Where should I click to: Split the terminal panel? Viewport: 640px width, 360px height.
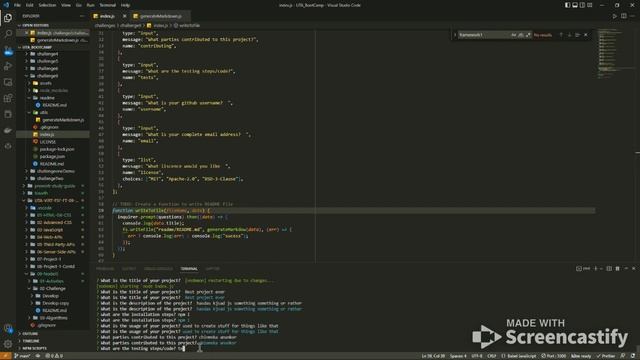click(609, 269)
